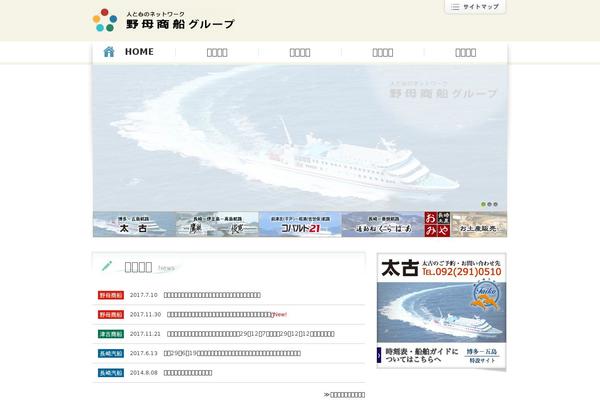Viewport: 600px width, 400px height.
Task: Select the last carousel indicator dot
Action: [495, 204]
